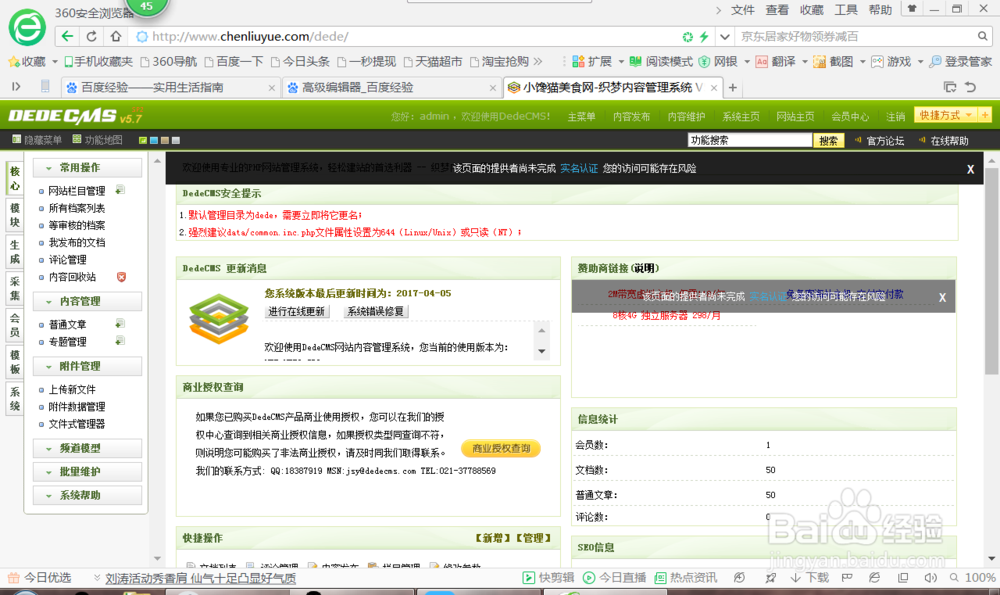Collapse the 内容管理 section
Viewport: 1000px width, 595px height.
point(87,301)
